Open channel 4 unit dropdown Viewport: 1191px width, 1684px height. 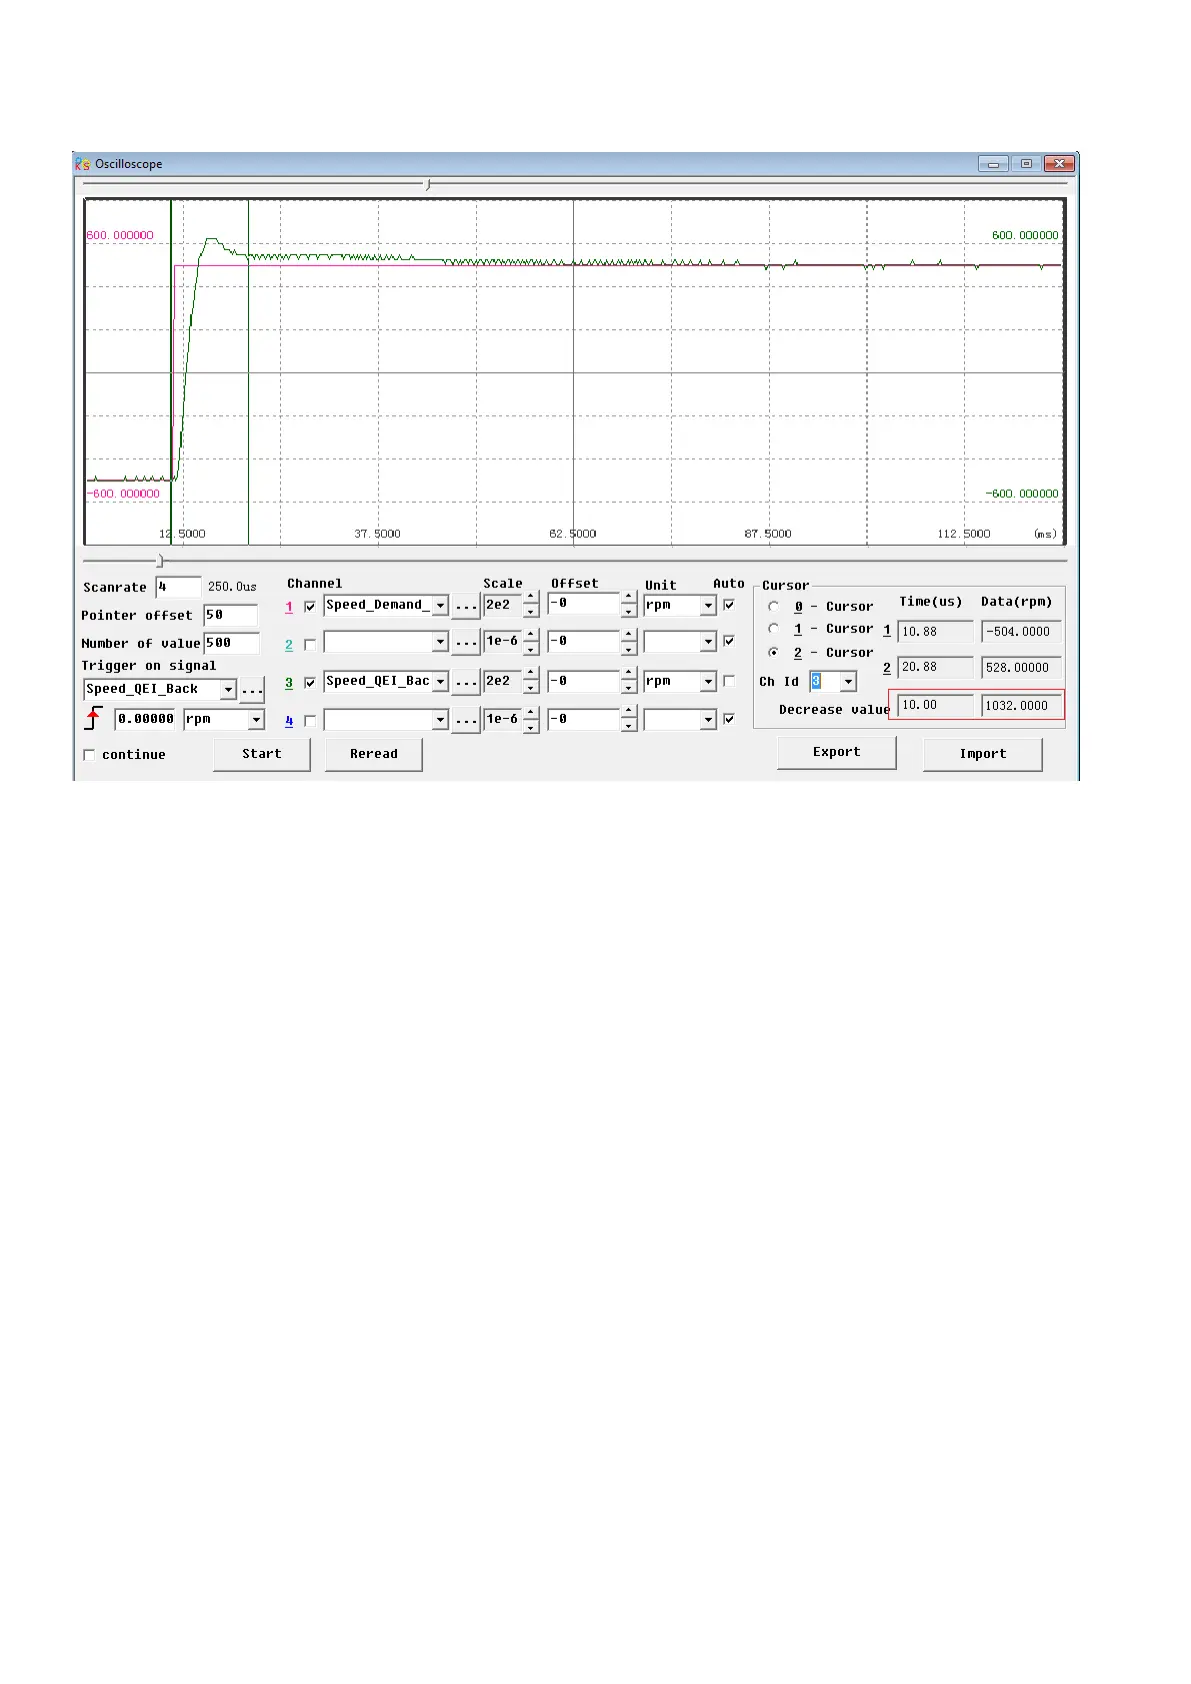click(x=708, y=720)
